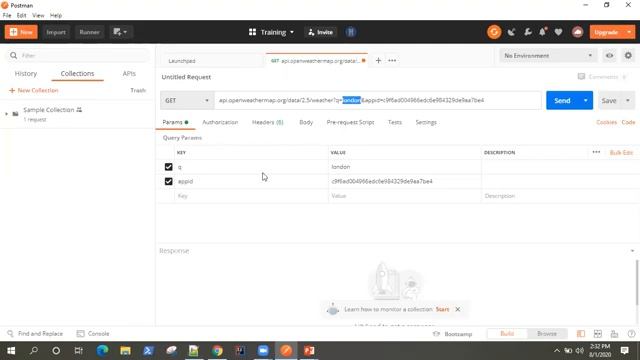This screenshot has height=360, width=640.
Task: Click the environment quick look eye icon
Action: coord(609,56)
